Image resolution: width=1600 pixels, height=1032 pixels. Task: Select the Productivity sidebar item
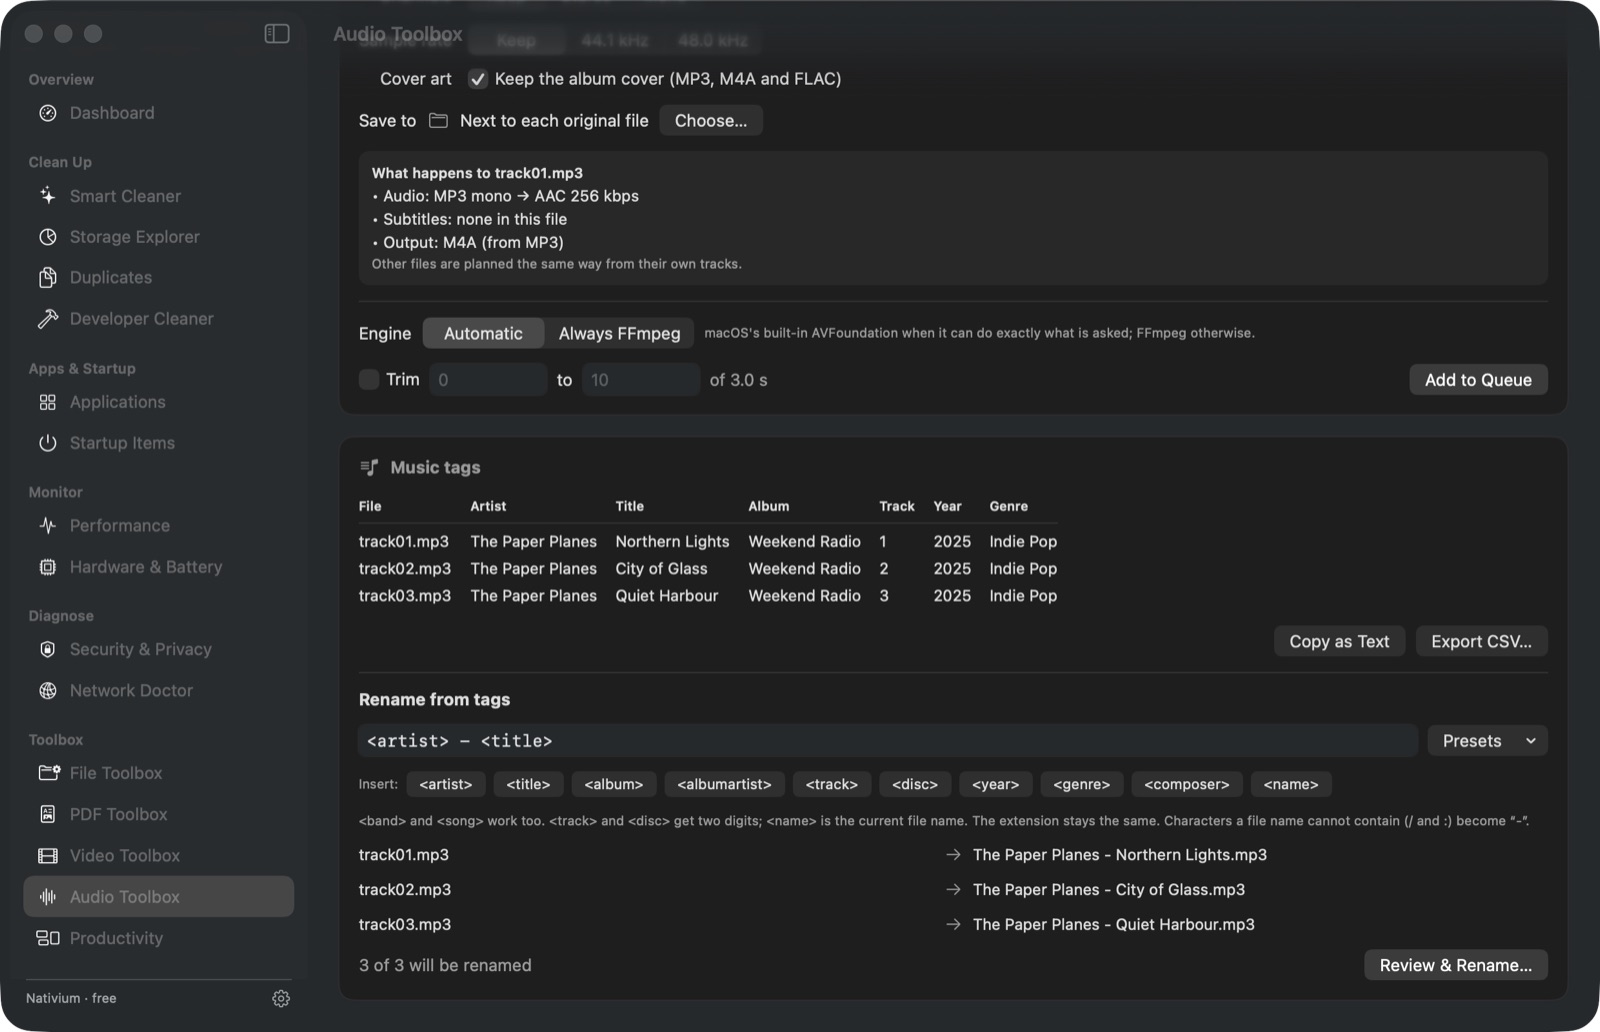pyautogui.click(x=158, y=938)
